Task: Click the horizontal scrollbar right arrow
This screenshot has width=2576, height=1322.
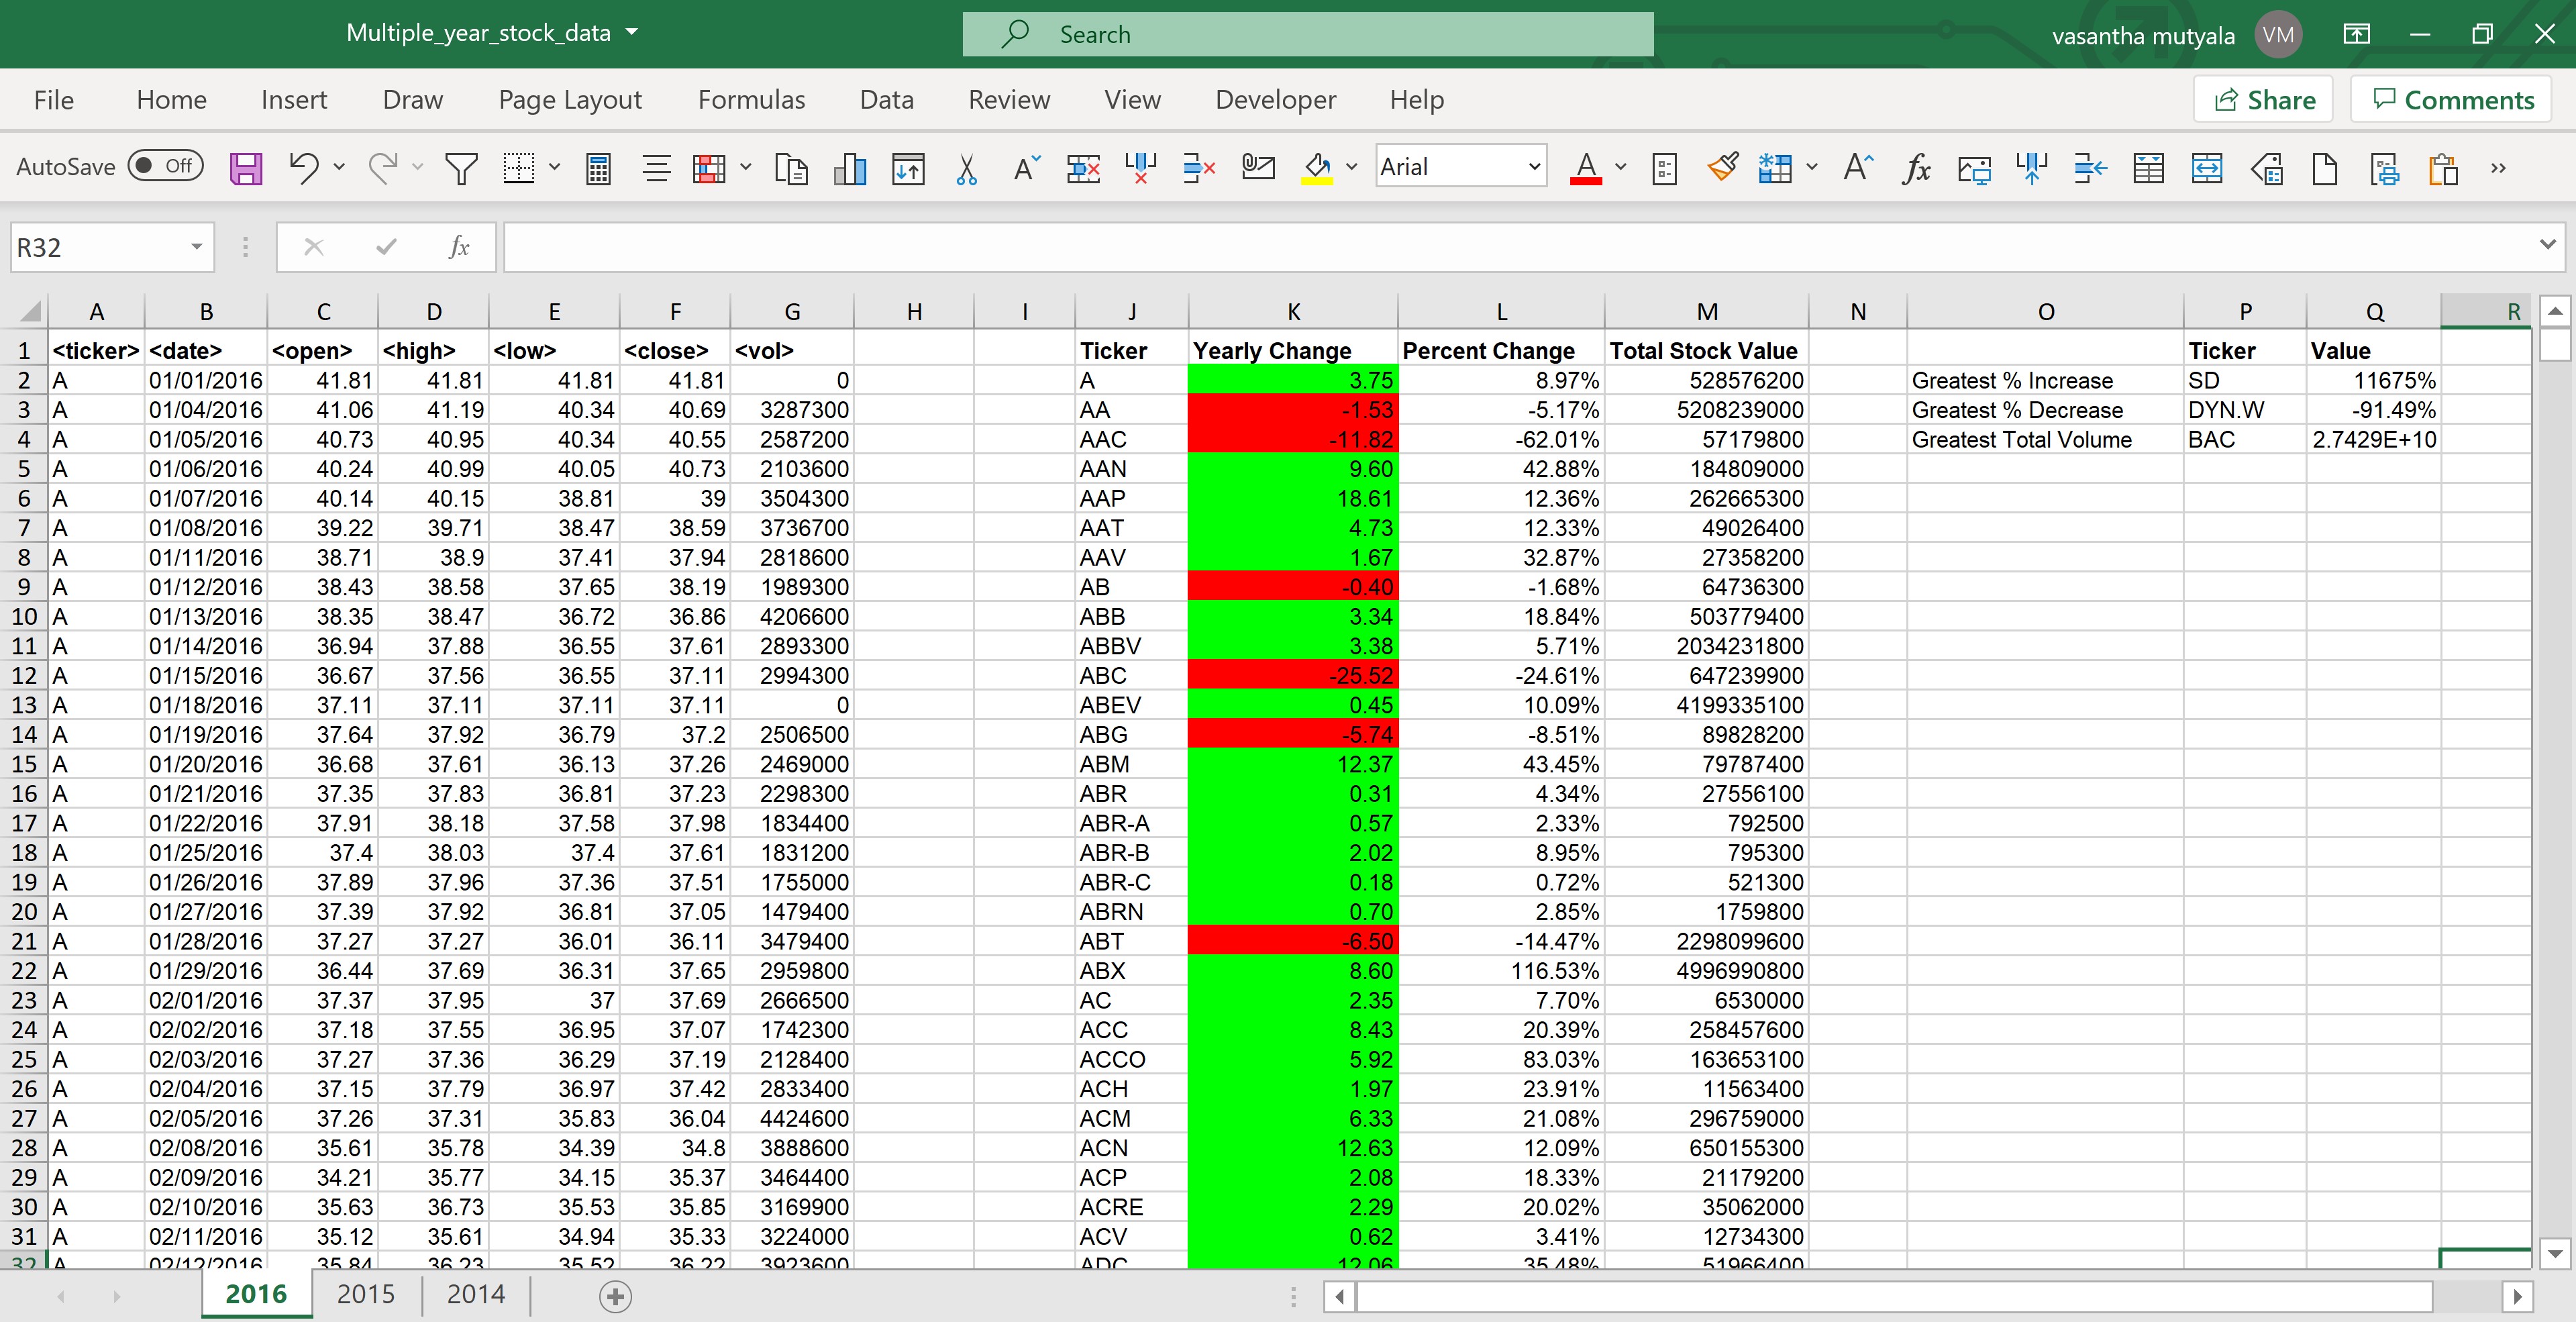Action: (x=2517, y=1297)
